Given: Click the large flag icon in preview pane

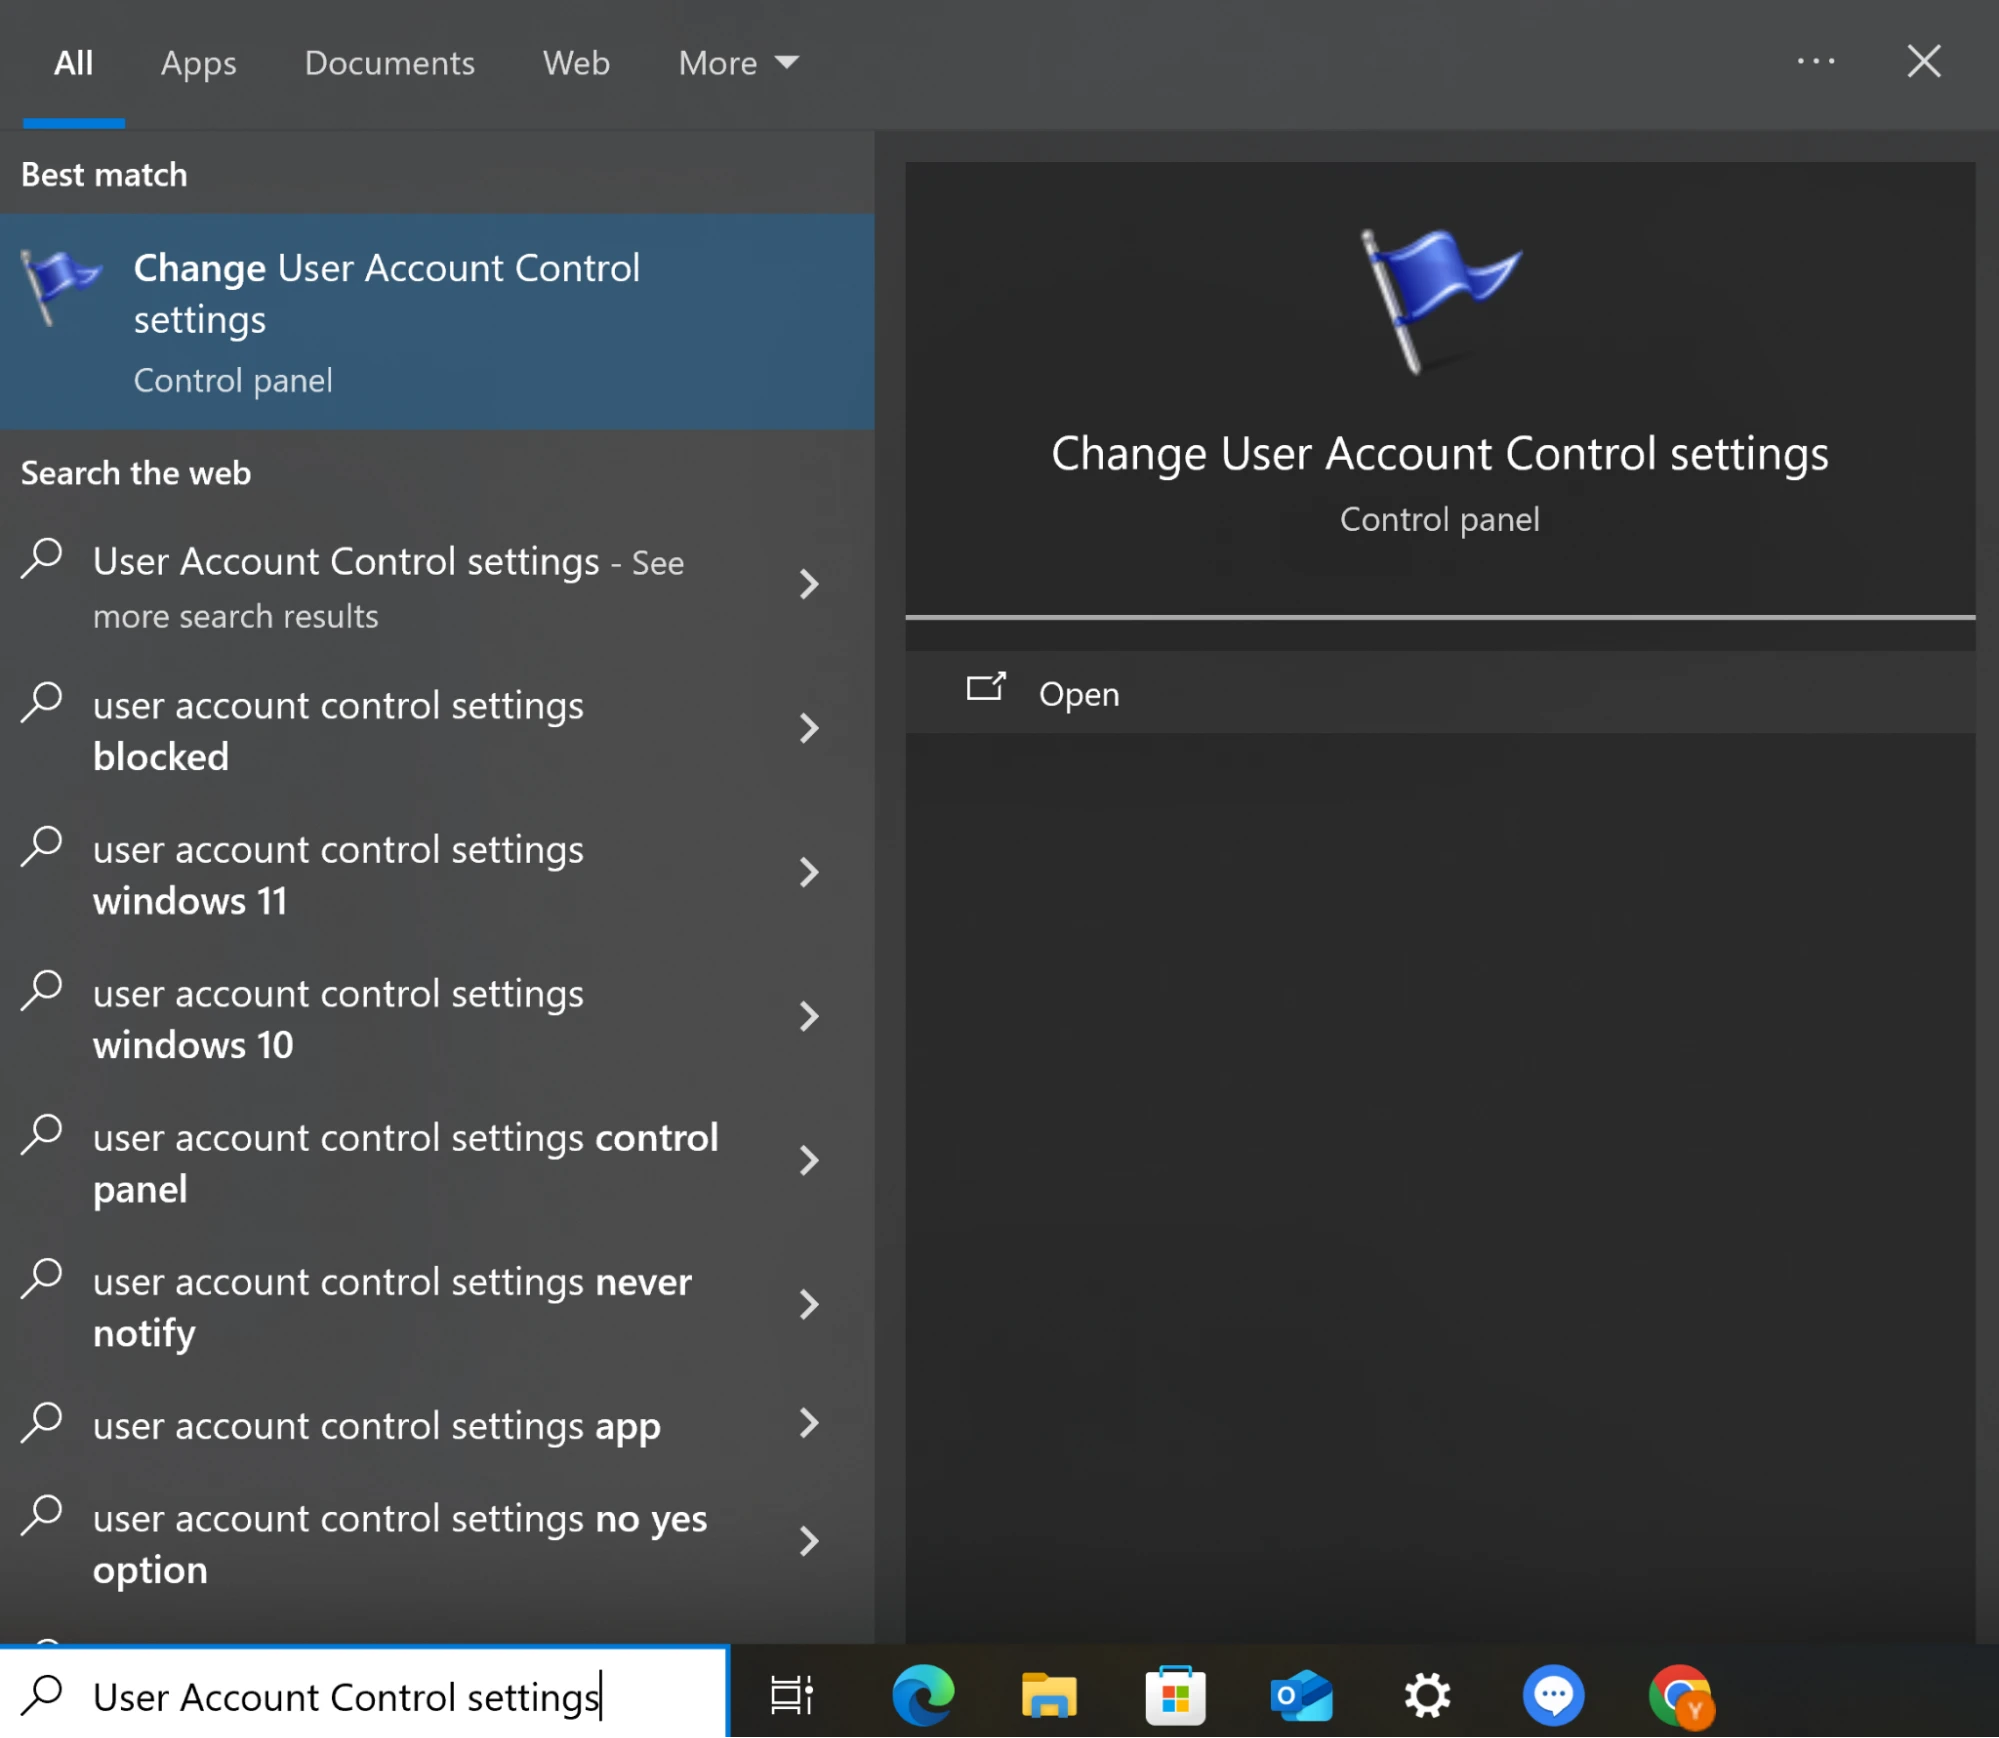Looking at the screenshot, I should (1439, 302).
